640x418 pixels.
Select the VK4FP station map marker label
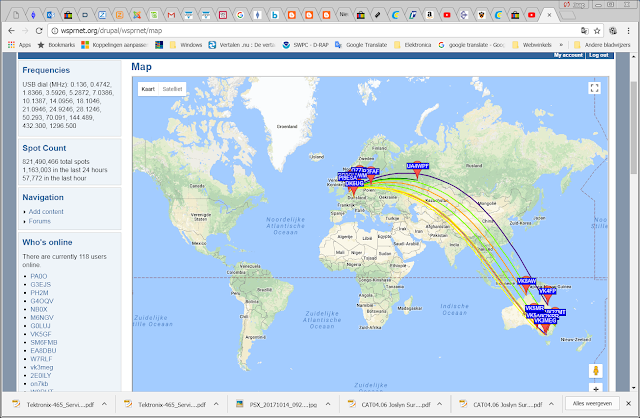(547, 291)
